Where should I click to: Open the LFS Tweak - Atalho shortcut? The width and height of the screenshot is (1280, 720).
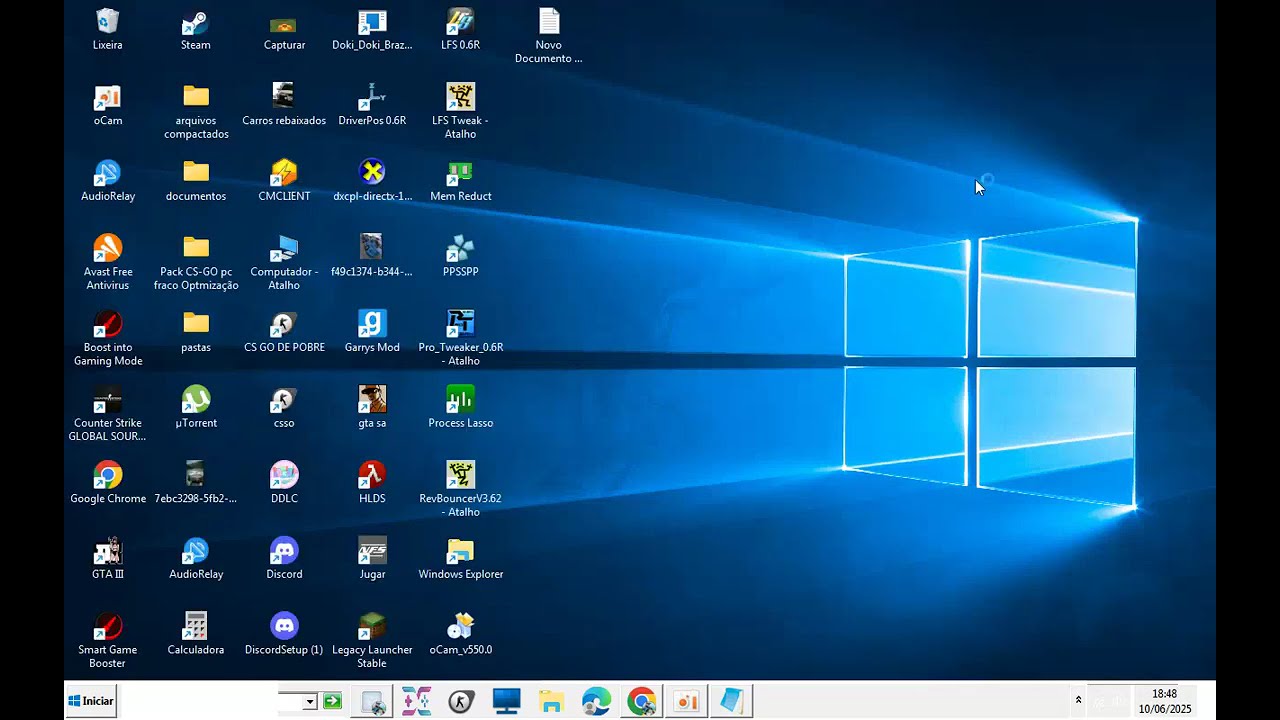pos(460,111)
